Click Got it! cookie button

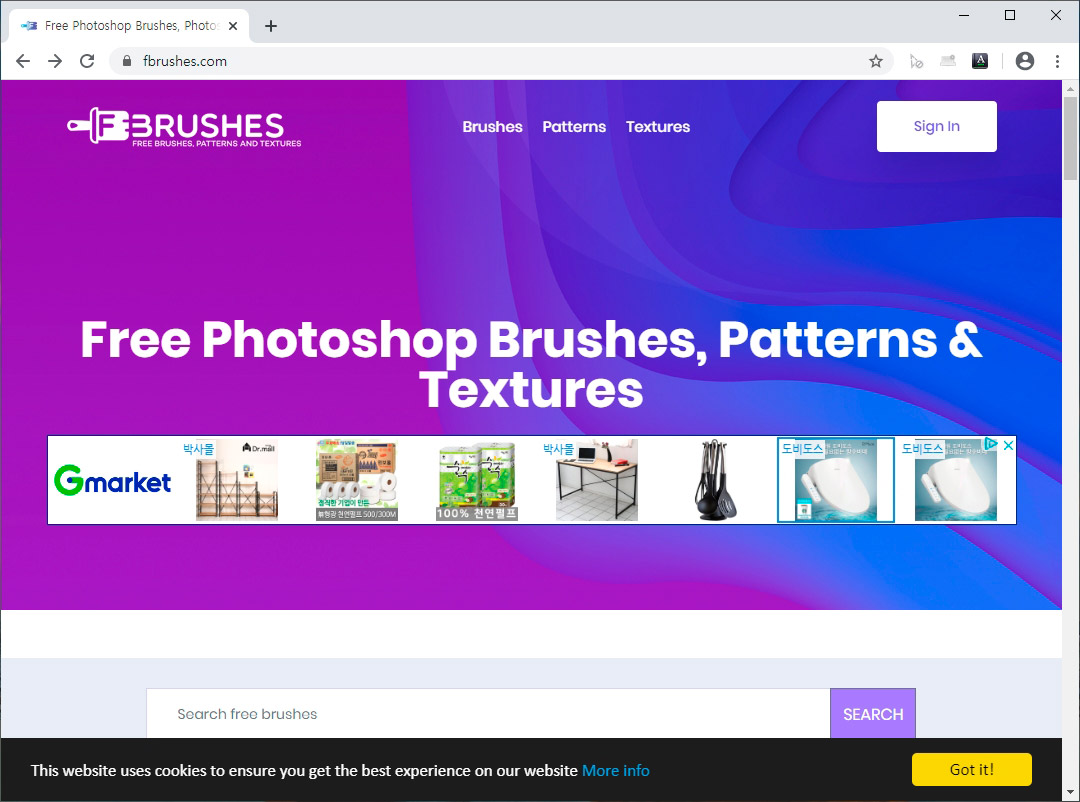972,770
